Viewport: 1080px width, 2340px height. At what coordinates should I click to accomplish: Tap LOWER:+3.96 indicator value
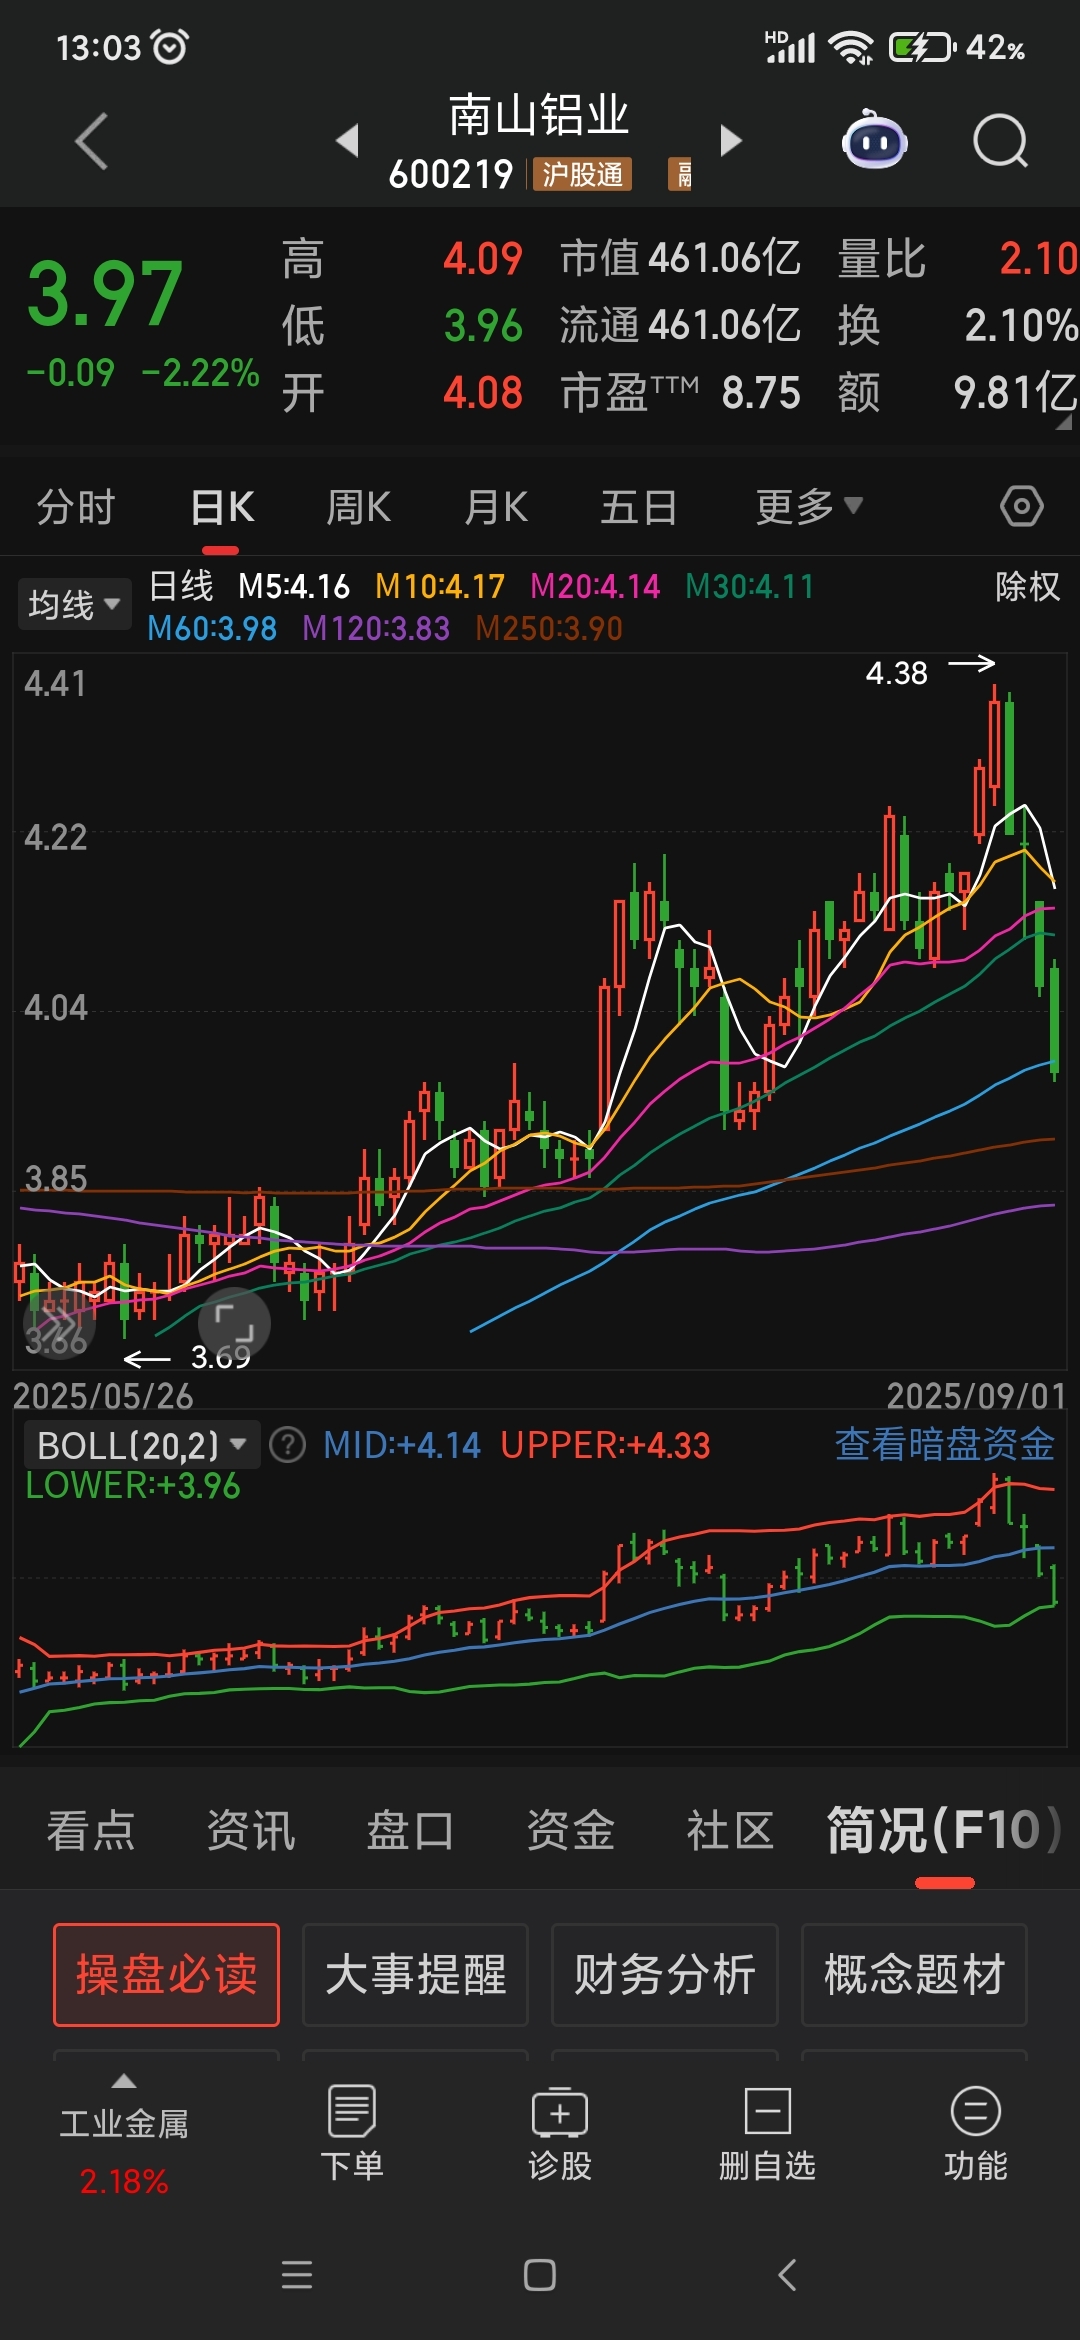tap(133, 1486)
